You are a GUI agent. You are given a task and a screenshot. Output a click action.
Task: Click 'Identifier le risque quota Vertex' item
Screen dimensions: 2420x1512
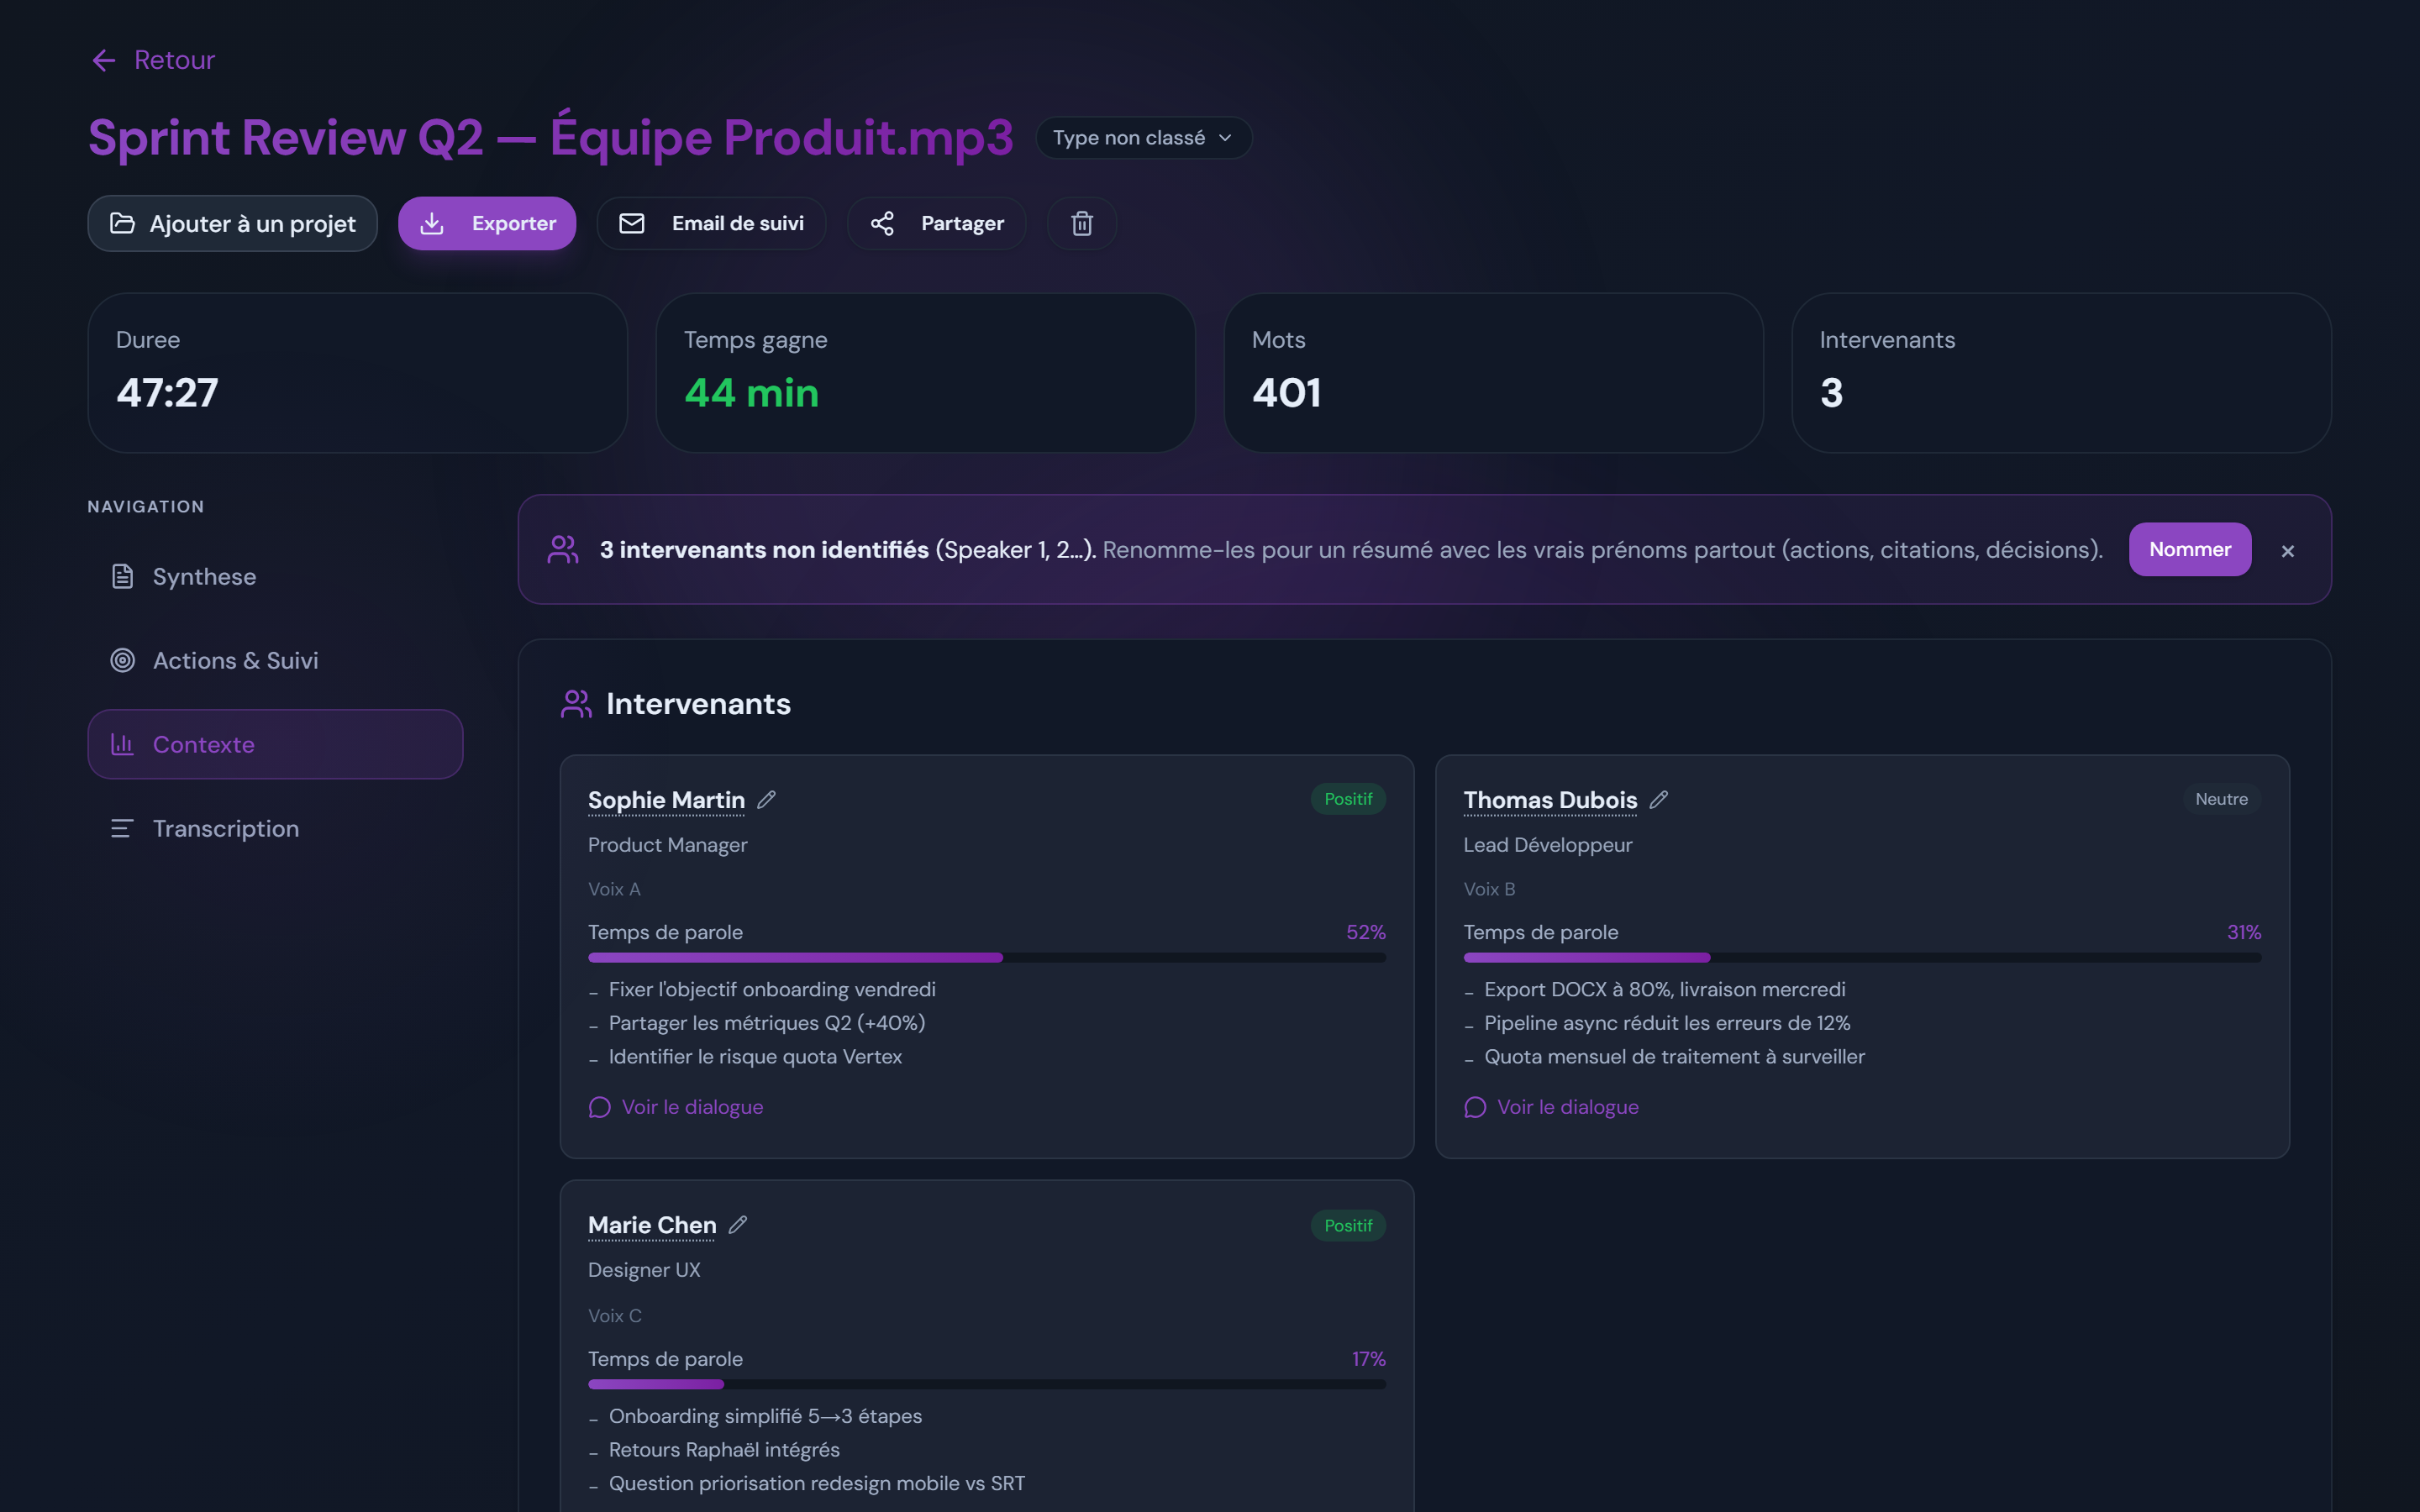[755, 1057]
